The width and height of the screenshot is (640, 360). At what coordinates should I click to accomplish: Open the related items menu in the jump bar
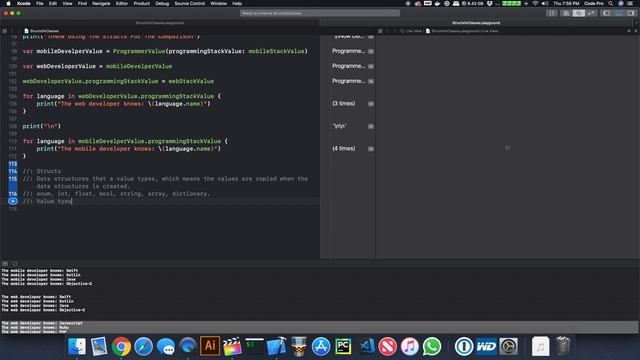[4, 31]
